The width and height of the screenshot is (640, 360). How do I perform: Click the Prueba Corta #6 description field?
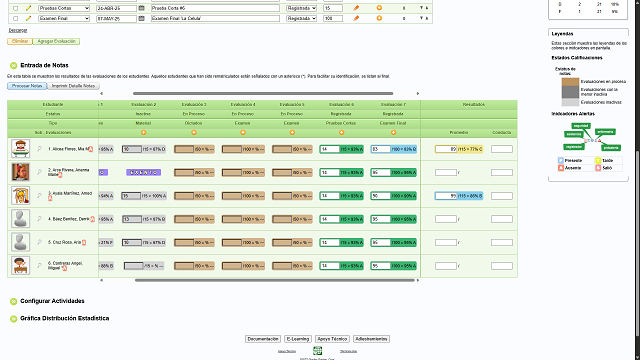[x=215, y=8]
